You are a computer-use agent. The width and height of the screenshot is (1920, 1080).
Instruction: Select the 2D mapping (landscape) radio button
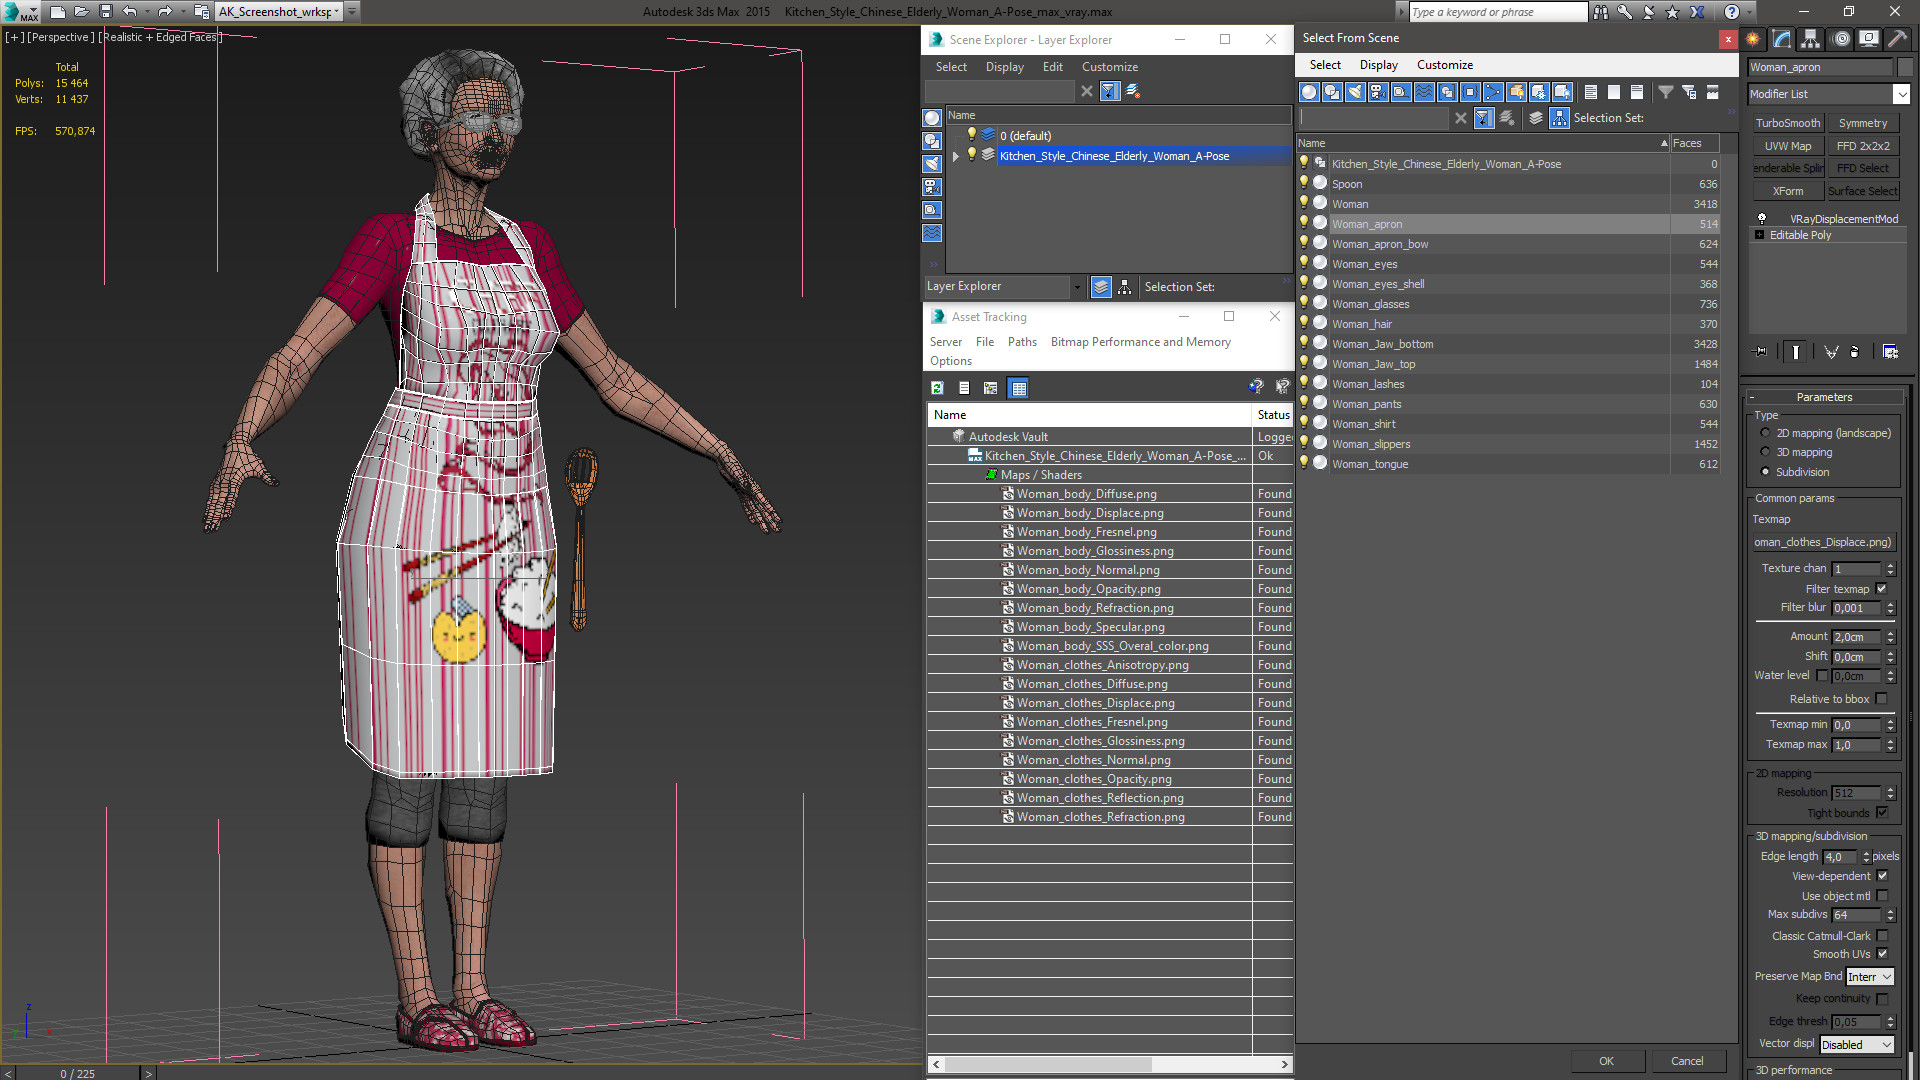click(x=1765, y=433)
